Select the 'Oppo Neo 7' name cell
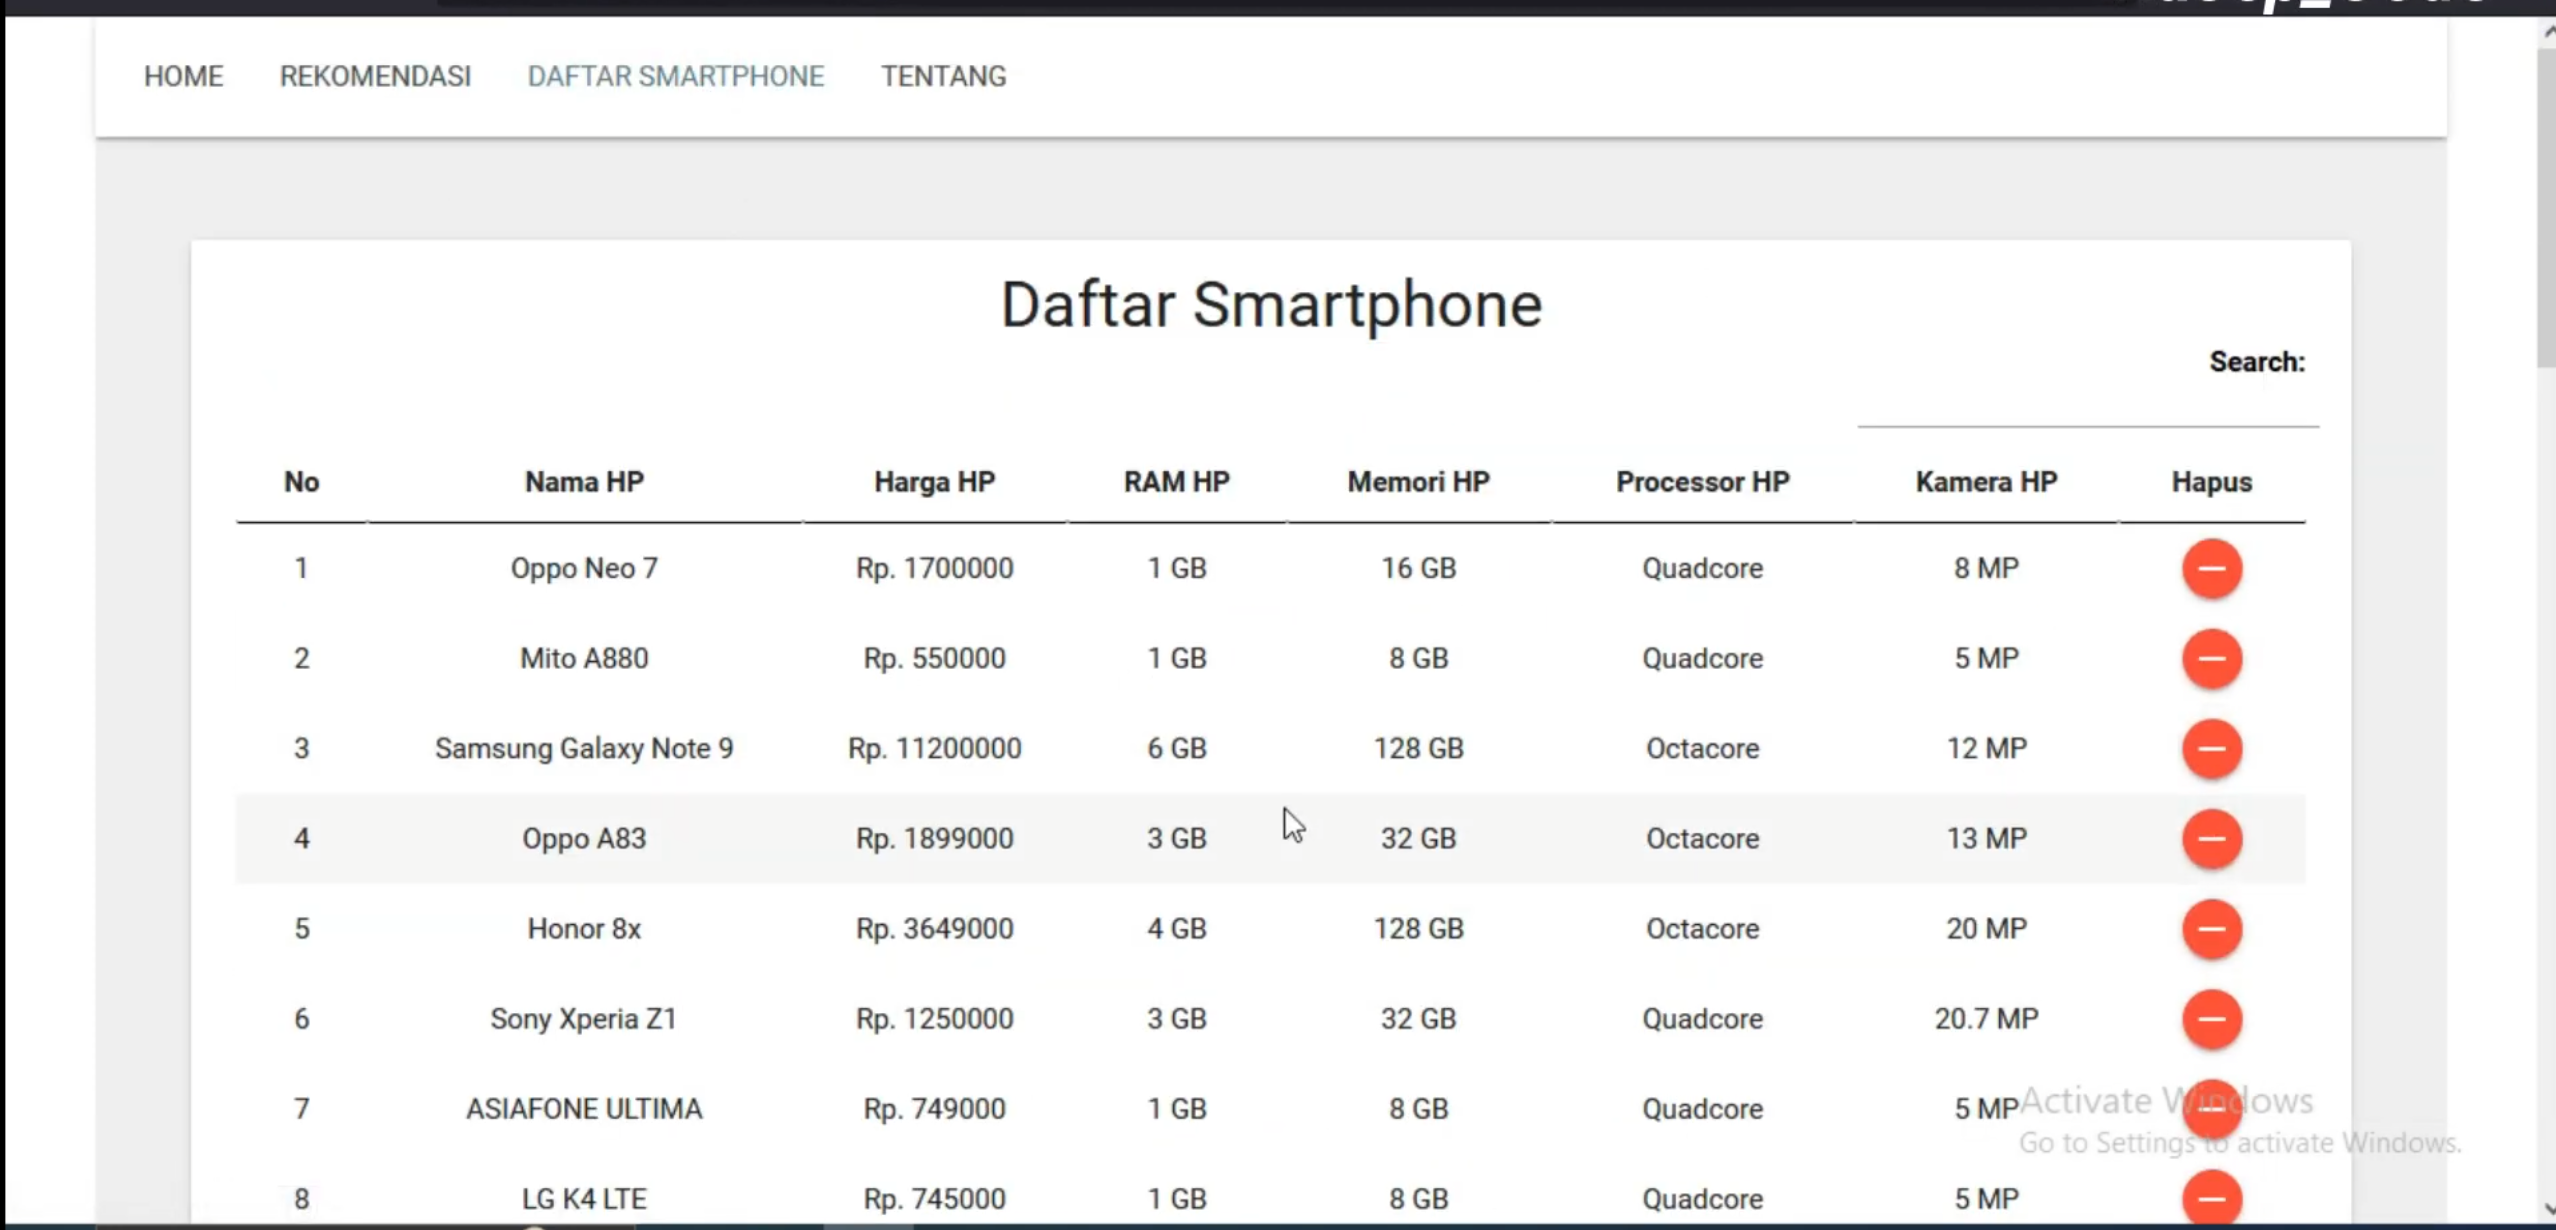Image resolution: width=2556 pixels, height=1230 pixels. click(x=584, y=568)
